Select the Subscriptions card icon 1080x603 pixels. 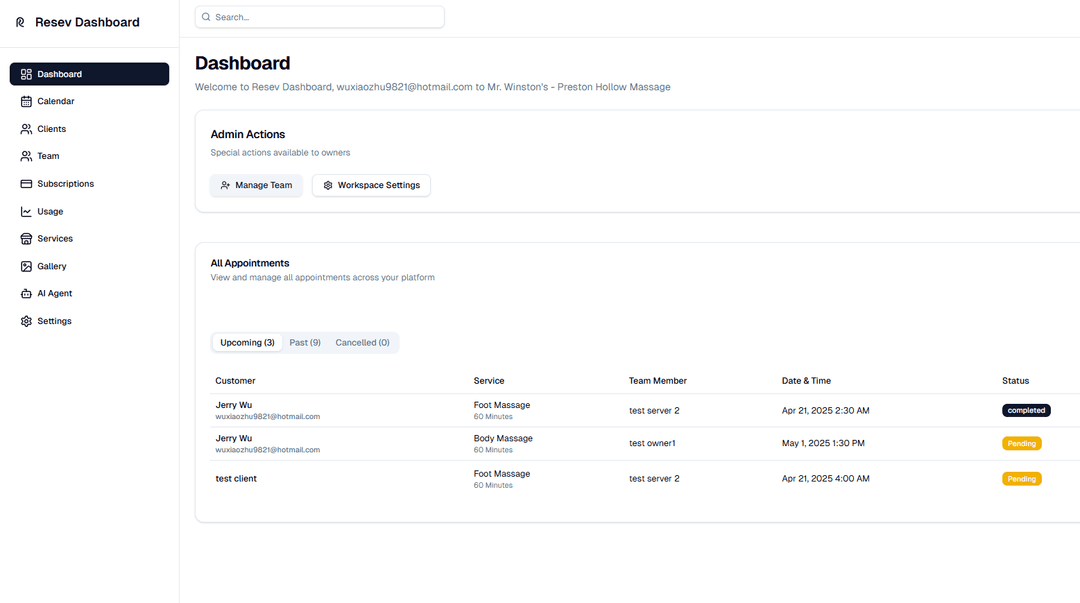click(27, 184)
